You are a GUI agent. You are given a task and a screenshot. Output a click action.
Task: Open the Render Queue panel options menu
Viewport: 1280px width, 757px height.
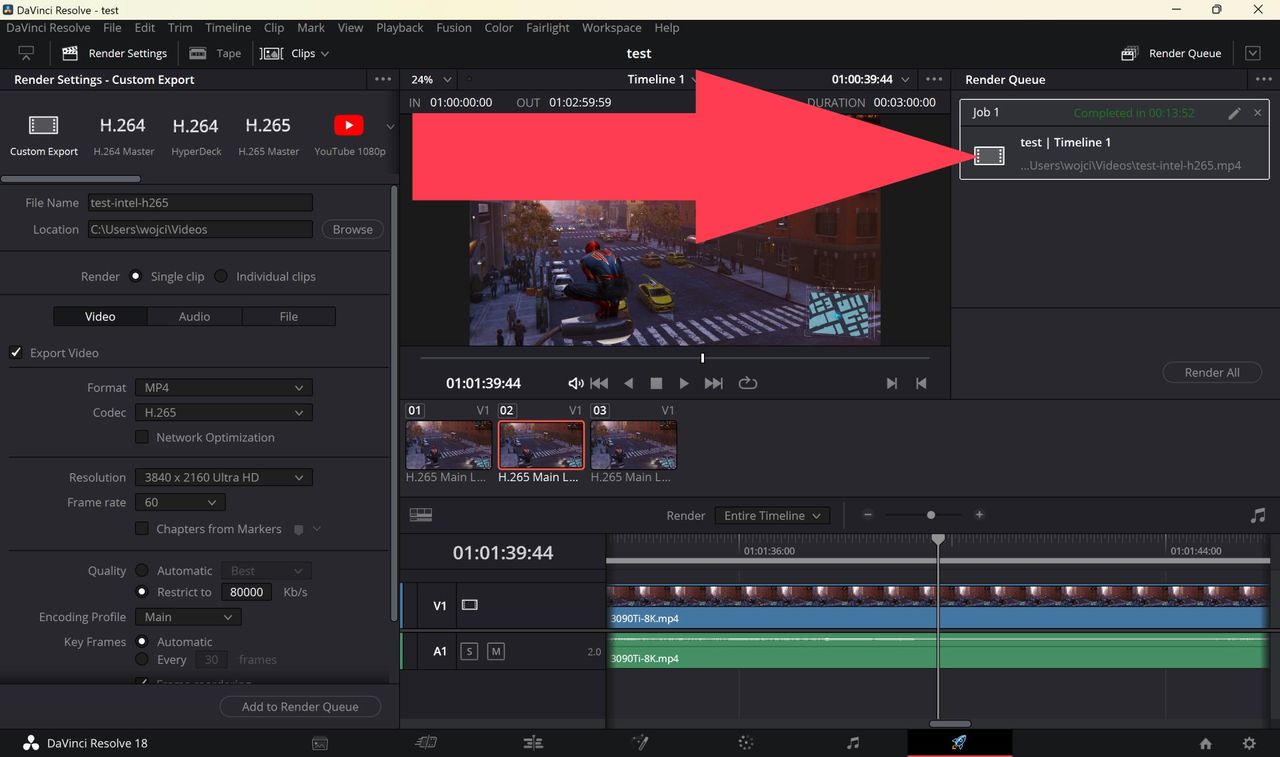1263,79
